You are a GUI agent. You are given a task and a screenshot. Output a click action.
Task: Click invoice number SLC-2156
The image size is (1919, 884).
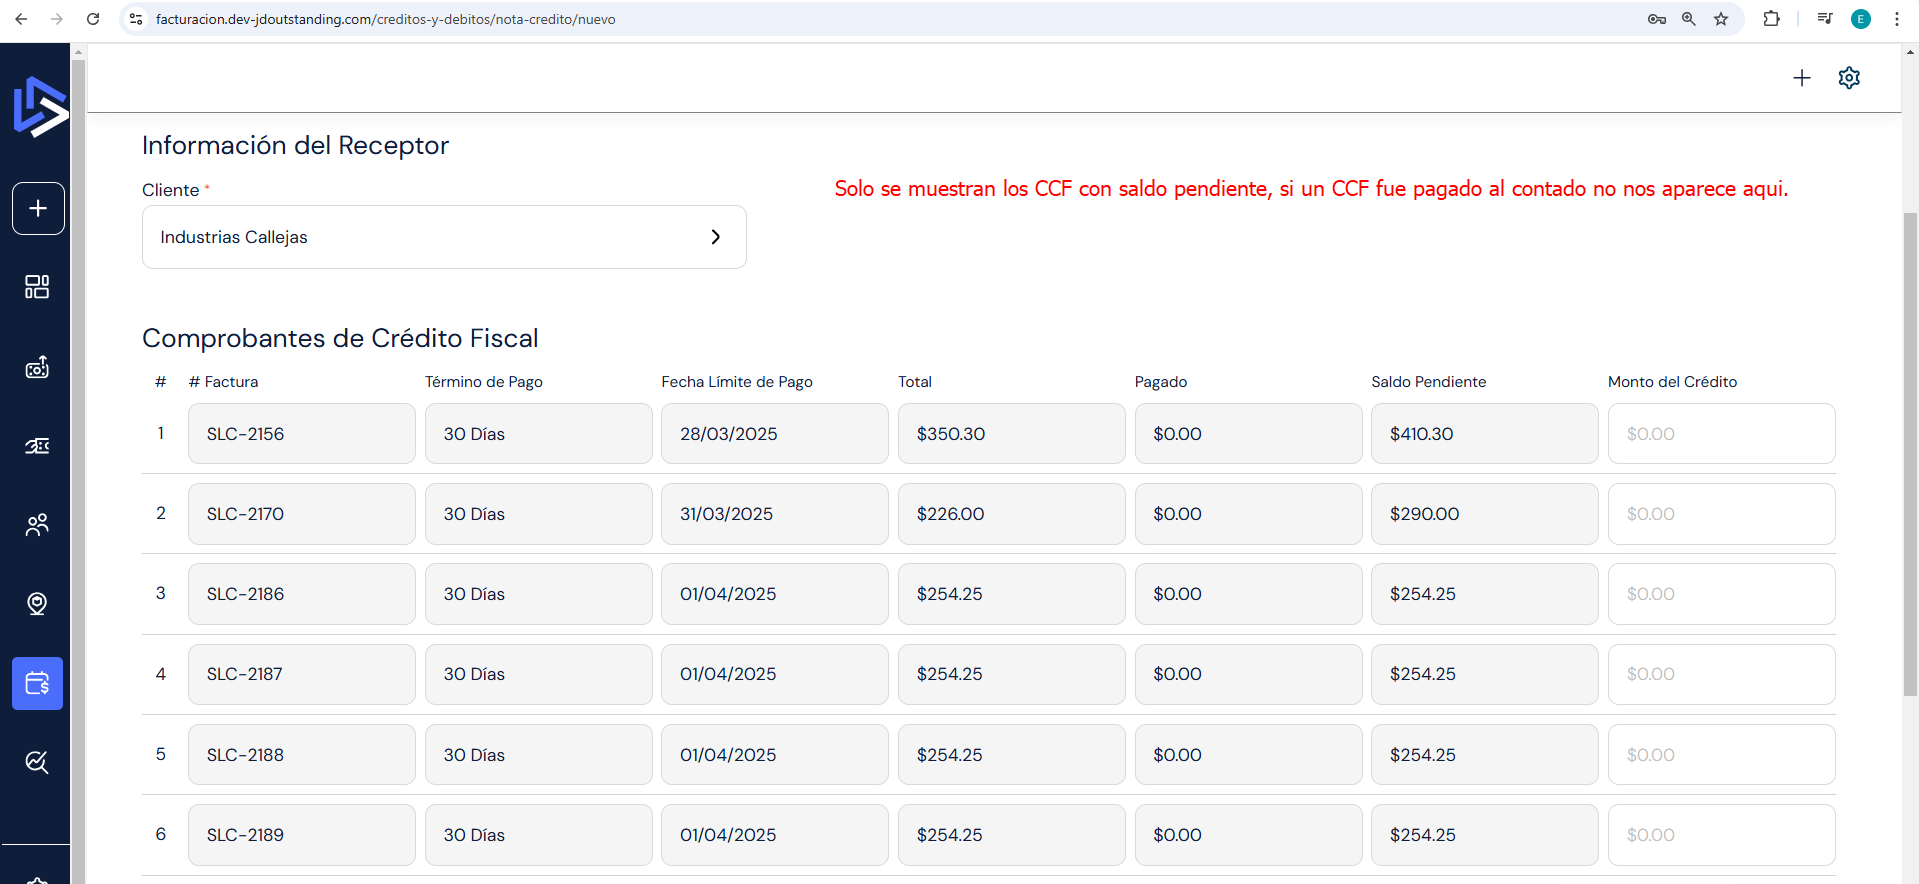coord(302,434)
